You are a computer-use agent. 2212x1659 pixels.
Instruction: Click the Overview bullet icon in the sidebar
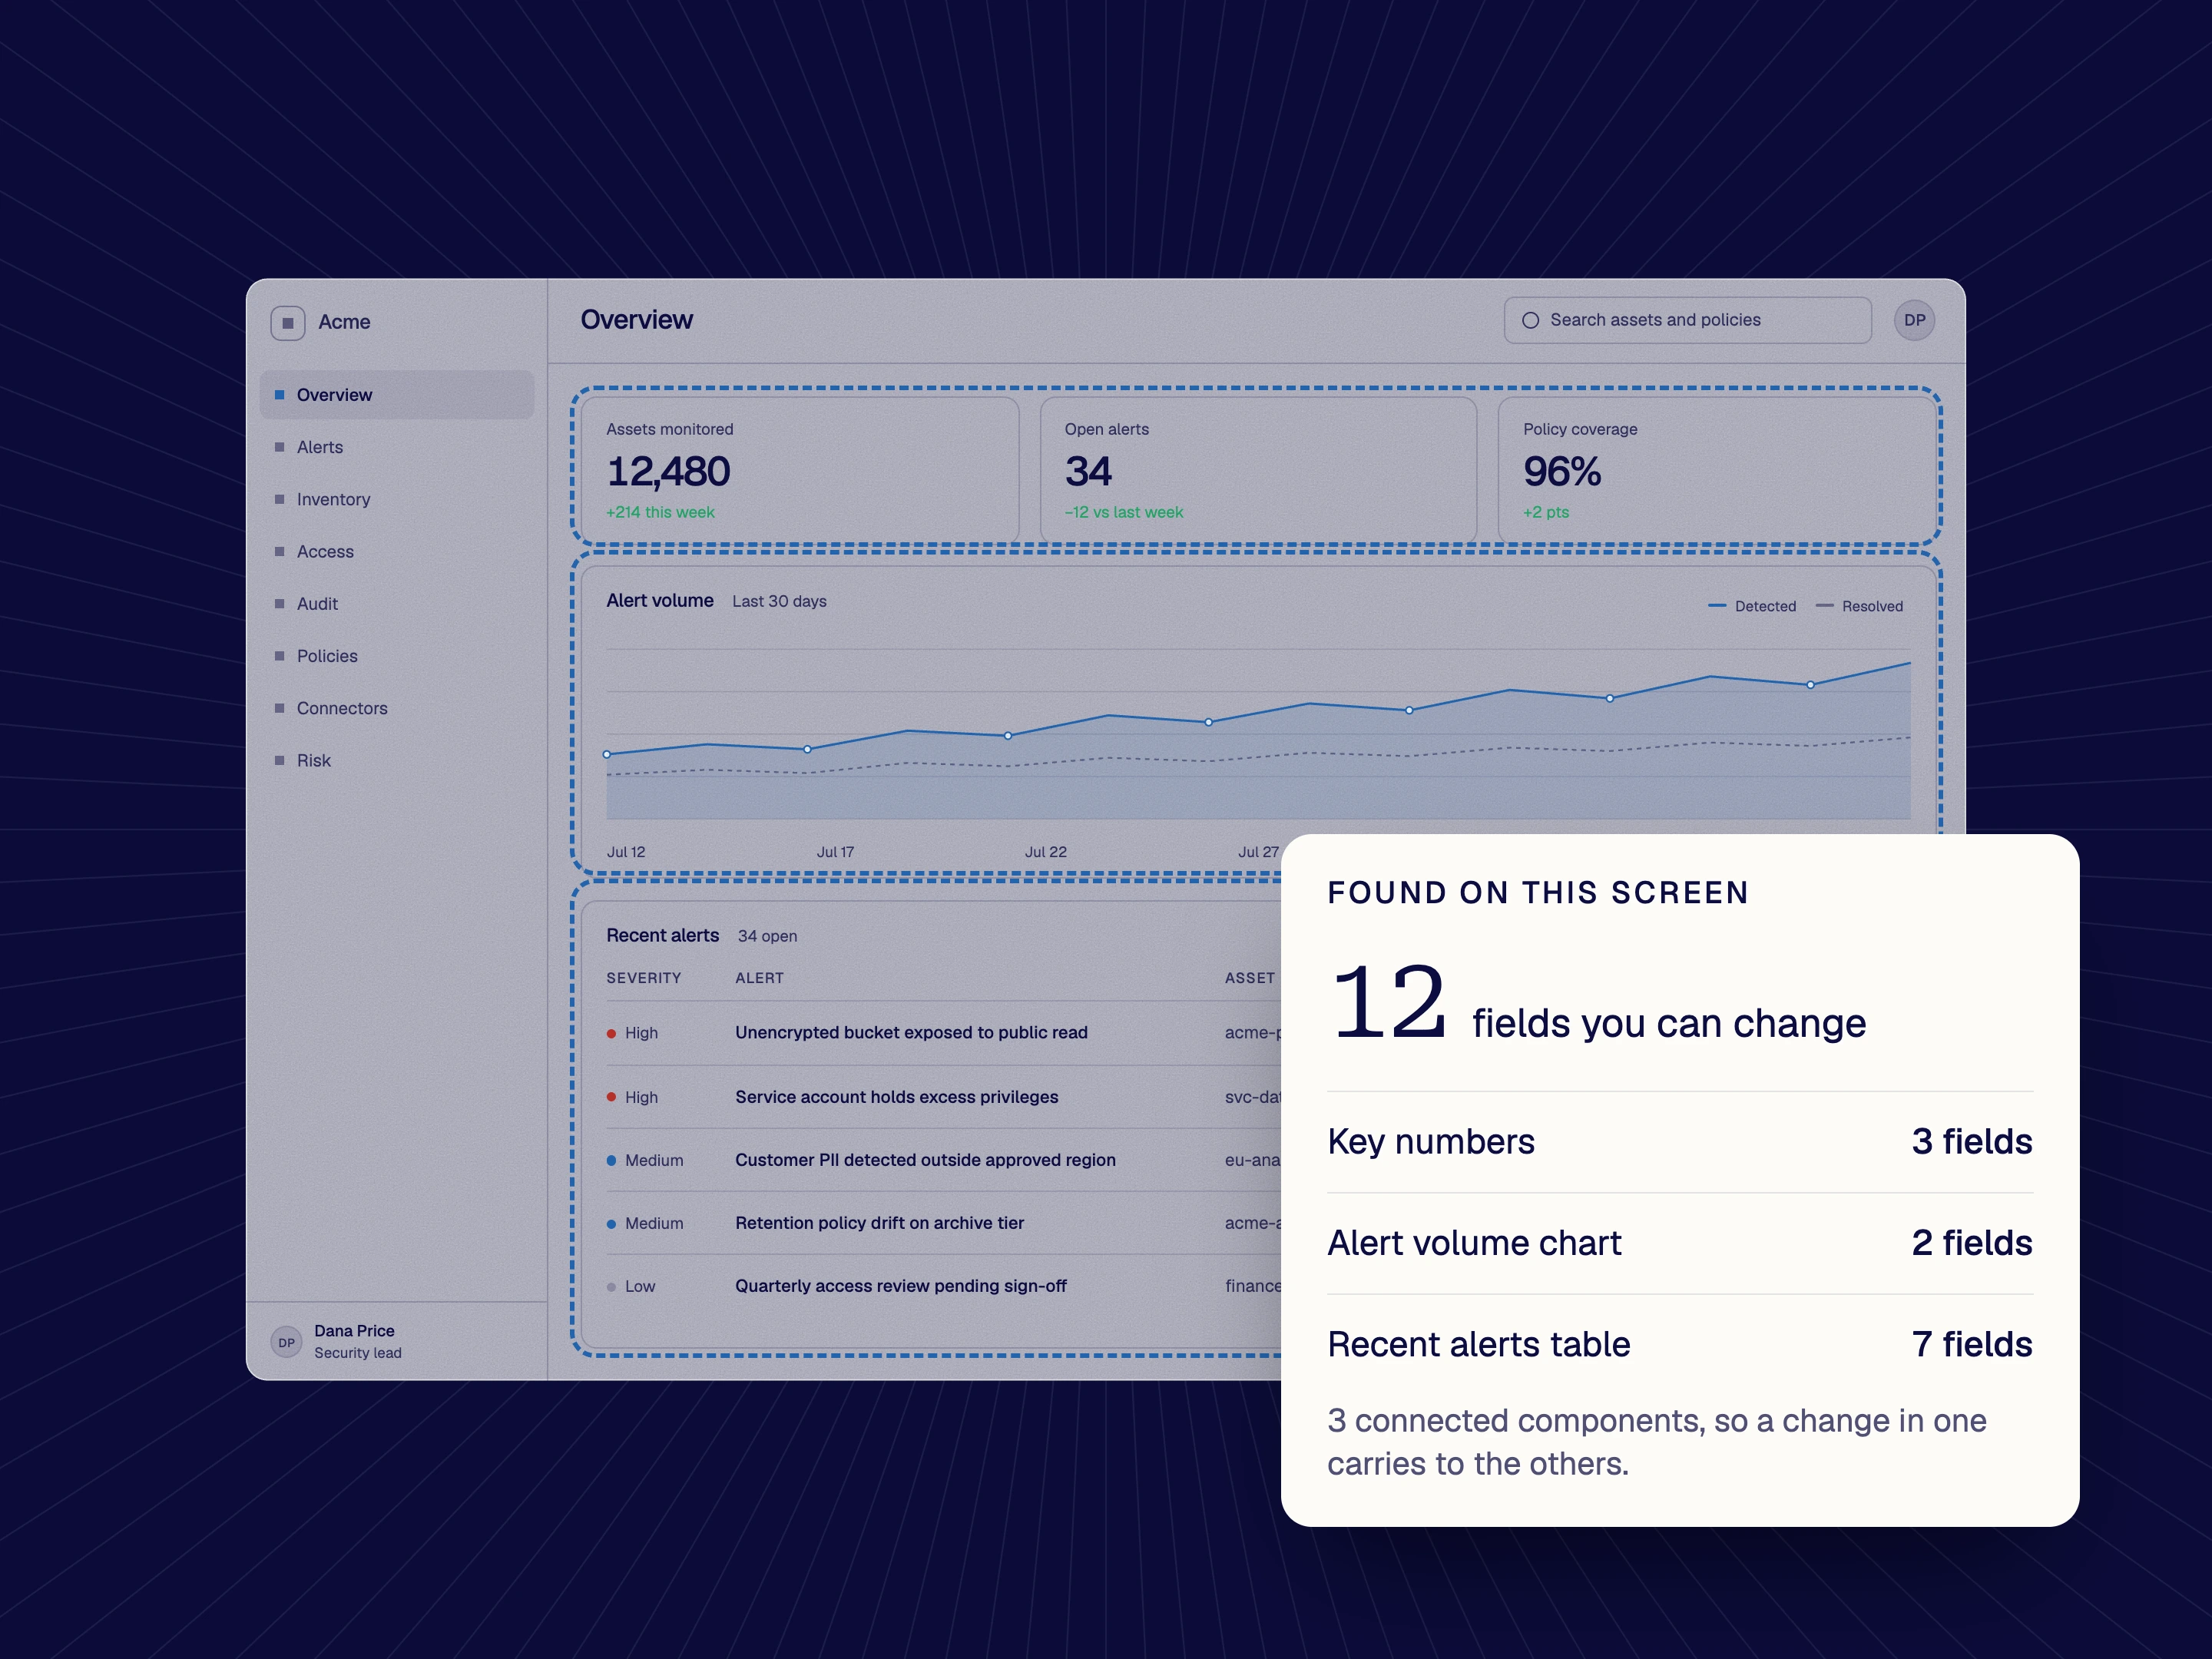pyautogui.click(x=279, y=395)
